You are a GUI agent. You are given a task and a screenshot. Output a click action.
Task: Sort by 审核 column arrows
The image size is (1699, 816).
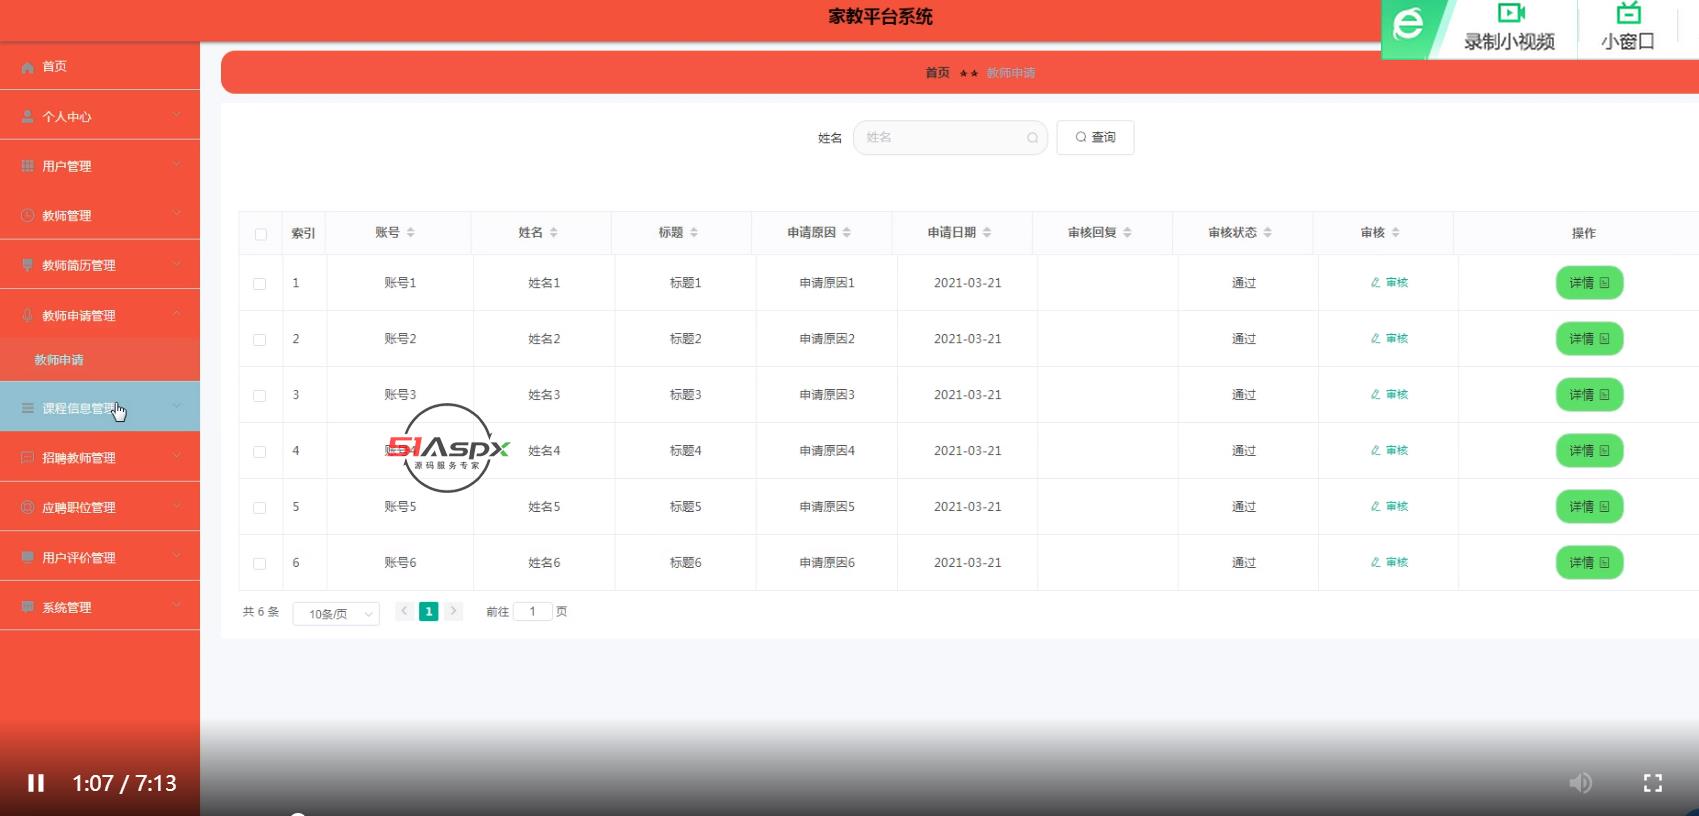coord(1396,232)
